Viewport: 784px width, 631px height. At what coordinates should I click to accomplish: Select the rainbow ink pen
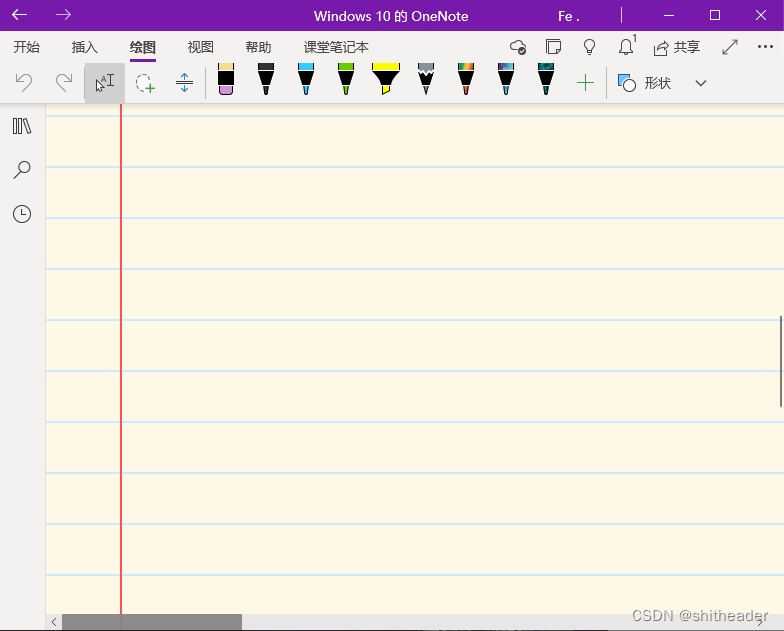466,79
